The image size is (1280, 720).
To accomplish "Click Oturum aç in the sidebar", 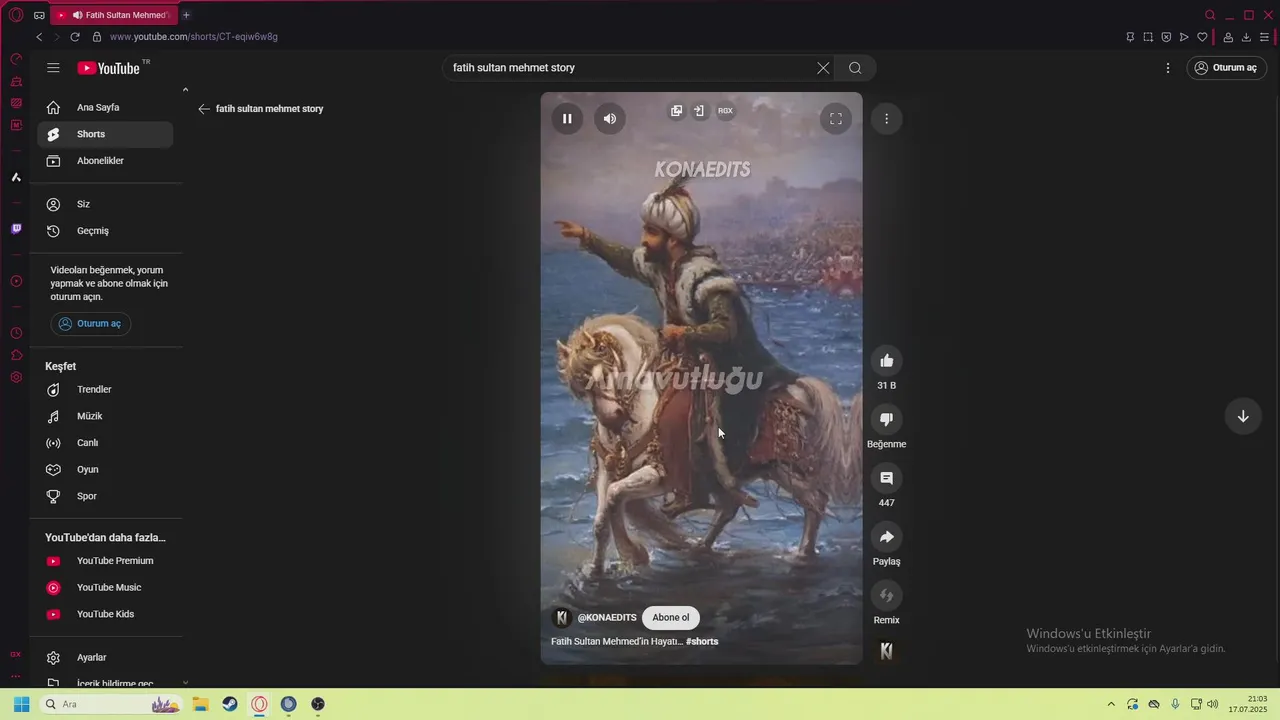I will click(x=91, y=324).
